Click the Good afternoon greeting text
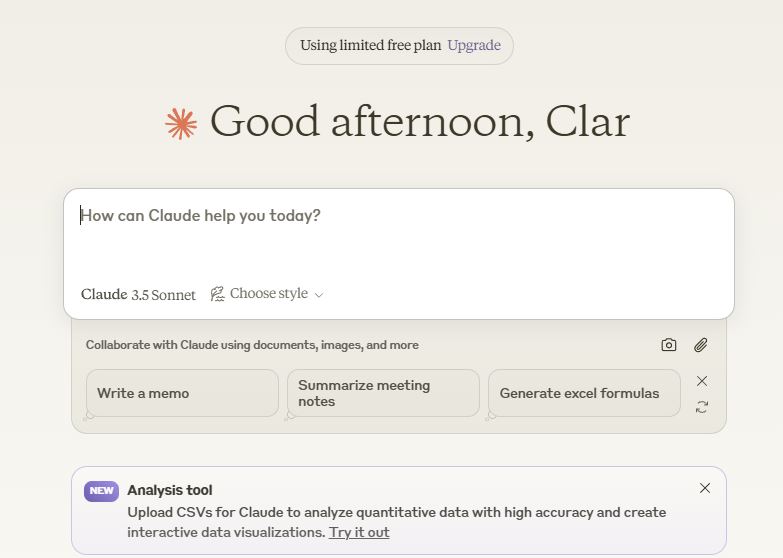783x558 pixels. (419, 122)
